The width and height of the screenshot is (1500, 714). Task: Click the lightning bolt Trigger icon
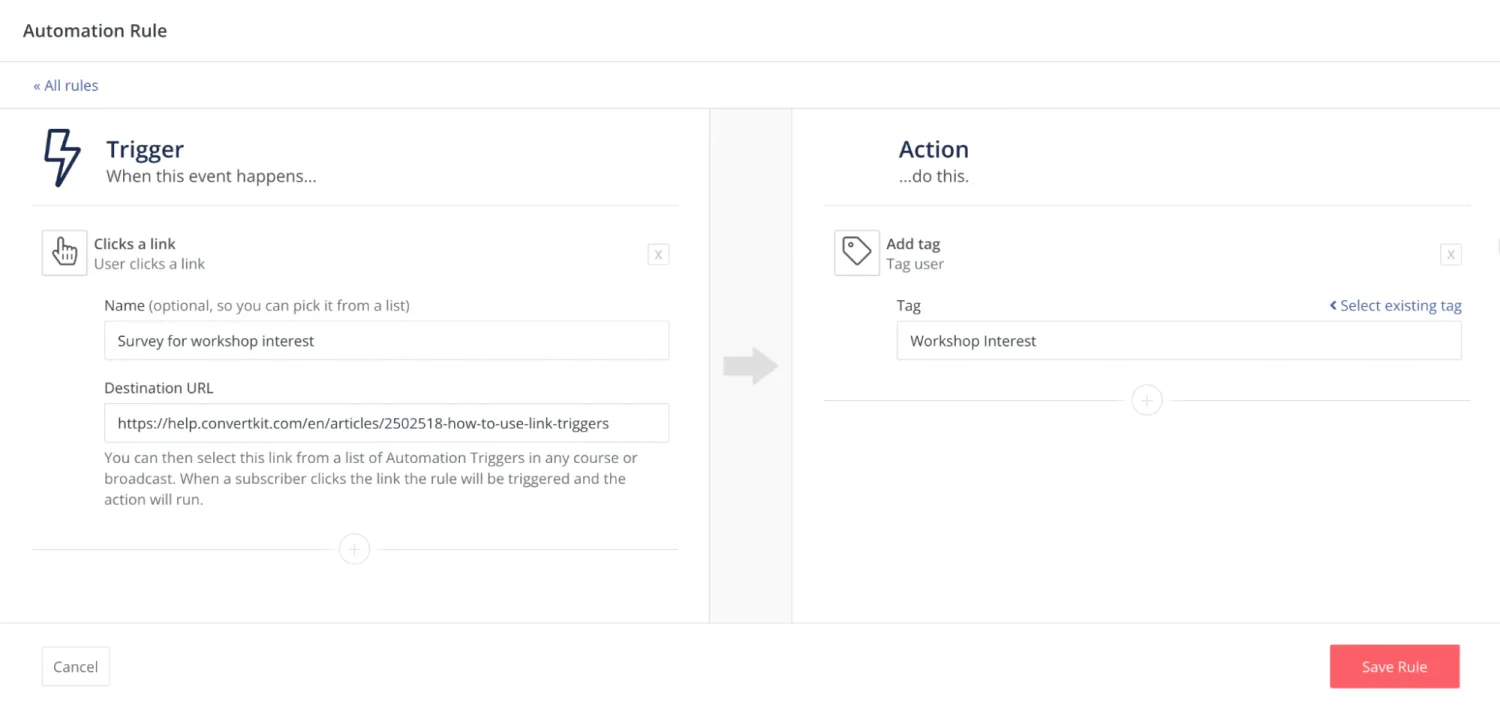(61, 158)
